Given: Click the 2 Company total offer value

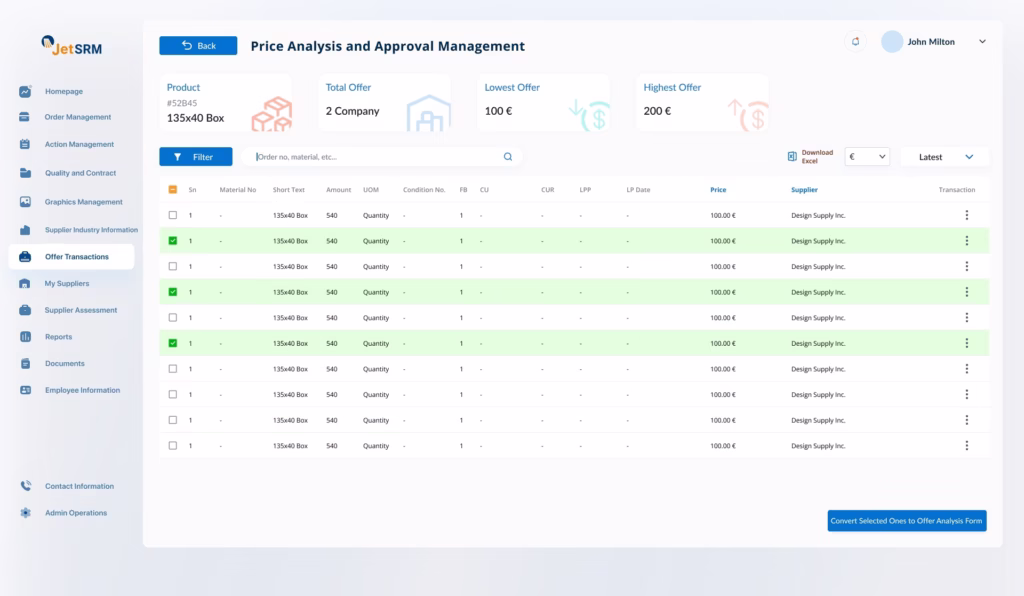Looking at the screenshot, I should [x=353, y=111].
